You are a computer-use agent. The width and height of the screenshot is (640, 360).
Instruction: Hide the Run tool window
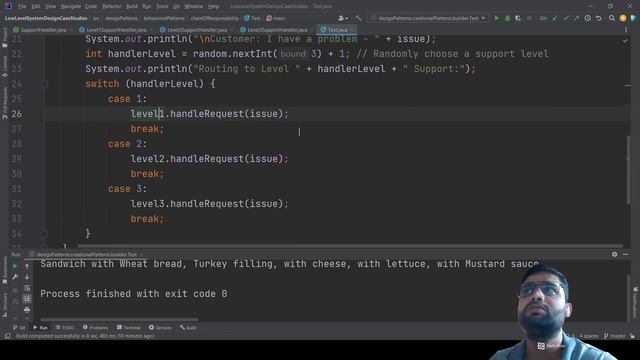point(625,254)
